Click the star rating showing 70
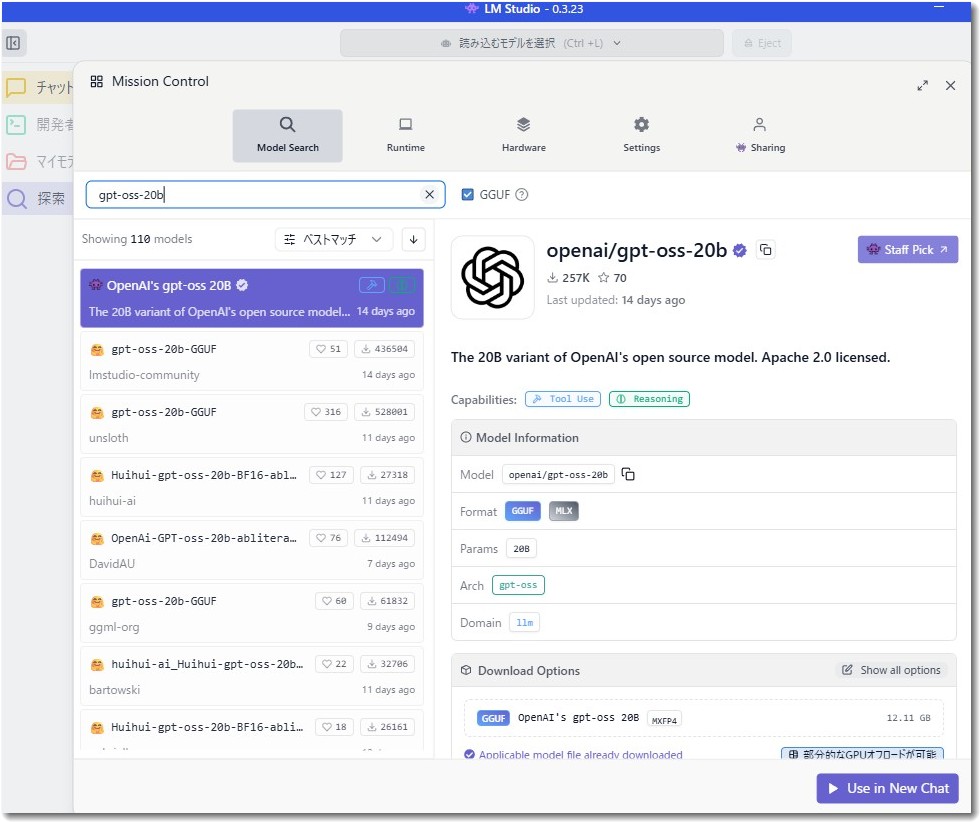 click(x=612, y=278)
